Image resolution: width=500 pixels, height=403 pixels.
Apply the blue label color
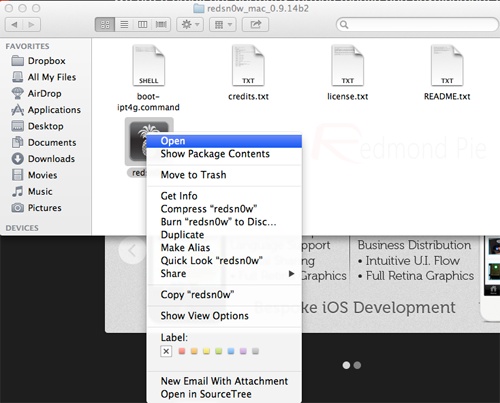click(x=231, y=351)
